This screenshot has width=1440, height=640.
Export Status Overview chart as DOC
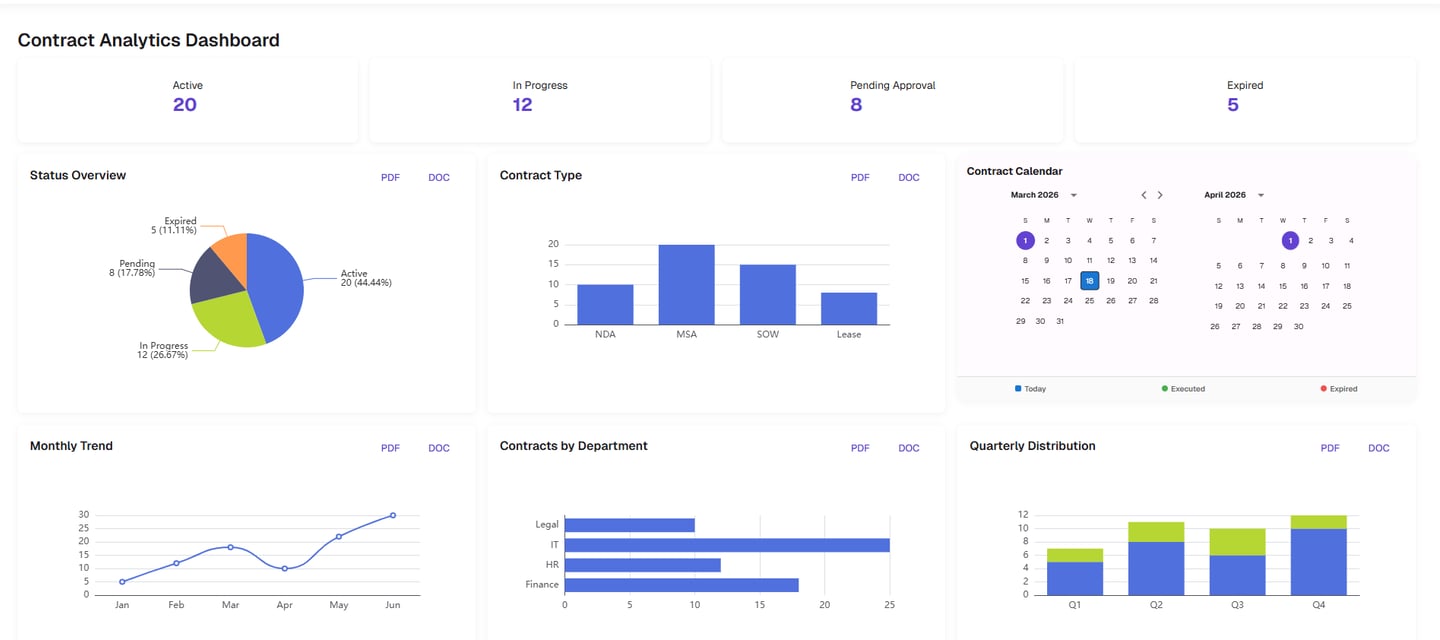tap(439, 177)
